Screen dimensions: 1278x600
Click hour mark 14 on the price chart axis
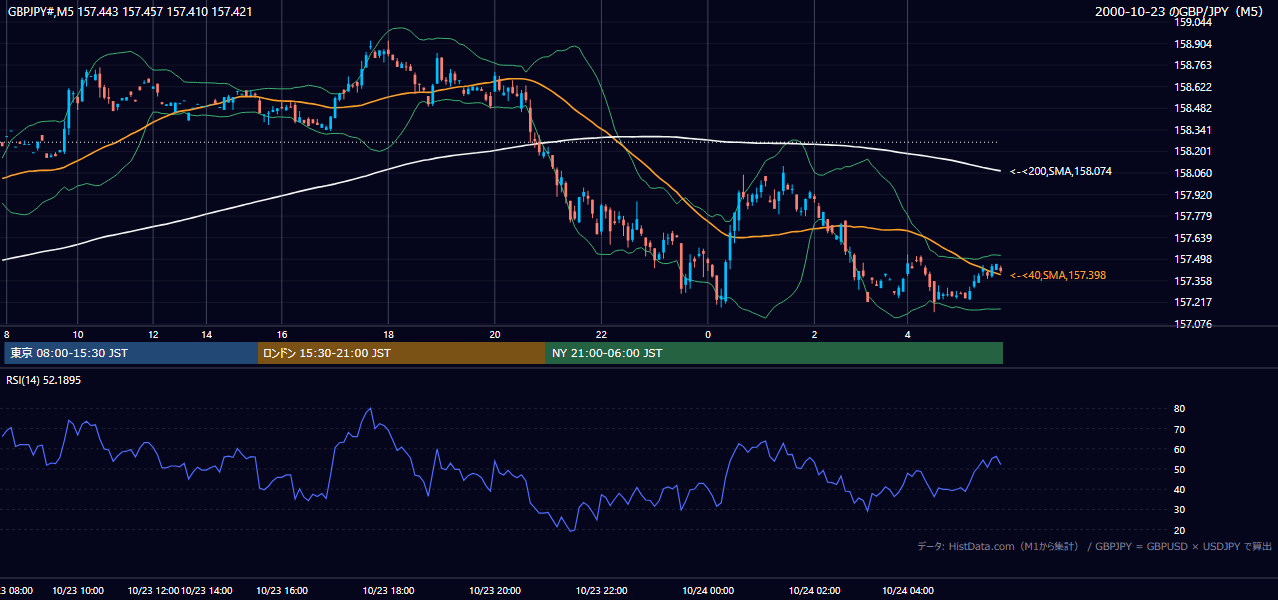[x=206, y=334]
